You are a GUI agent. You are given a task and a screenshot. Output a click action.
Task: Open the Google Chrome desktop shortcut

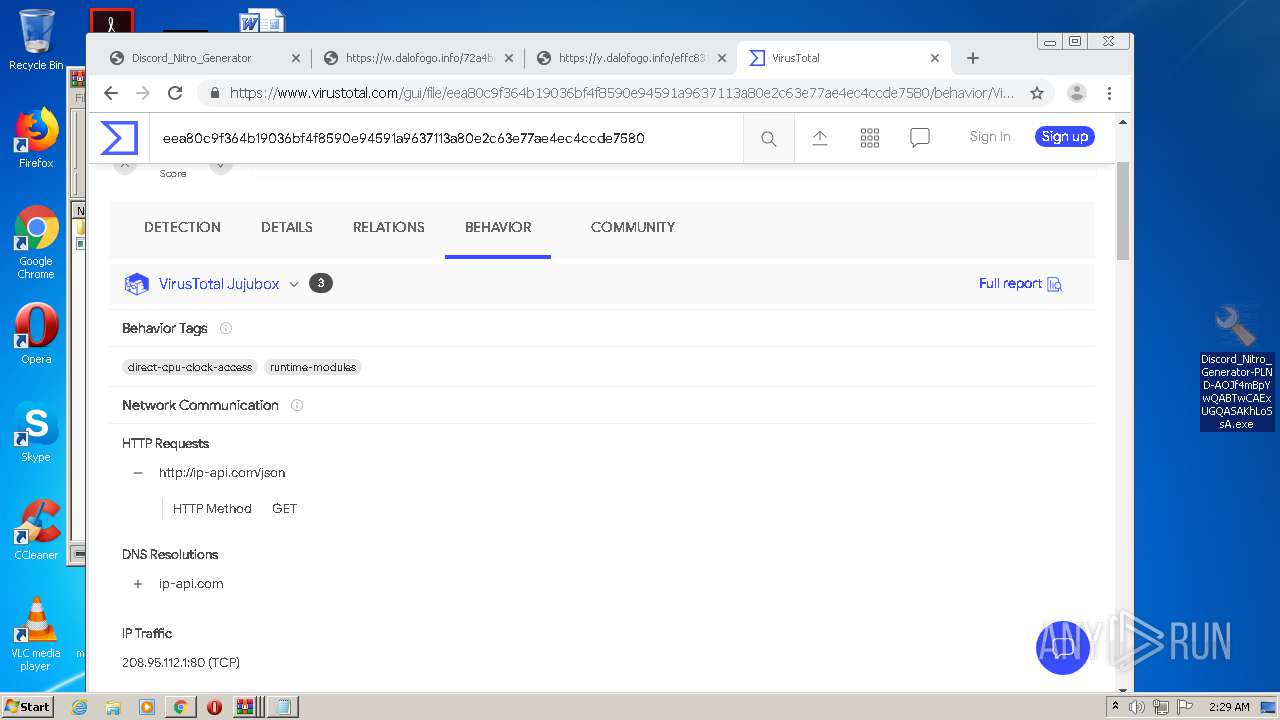click(x=36, y=242)
